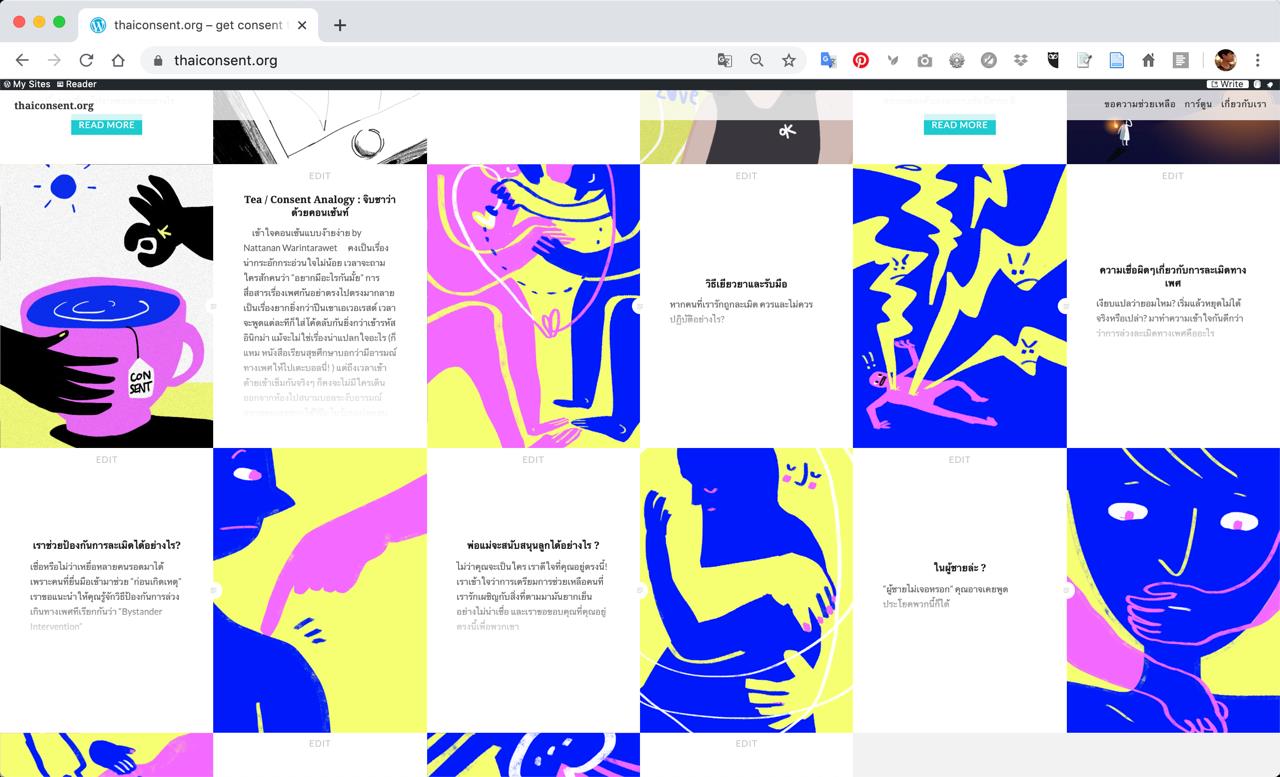This screenshot has height=777, width=1280.
Task: Click the zoom magnifier icon in address bar
Action: point(757,60)
